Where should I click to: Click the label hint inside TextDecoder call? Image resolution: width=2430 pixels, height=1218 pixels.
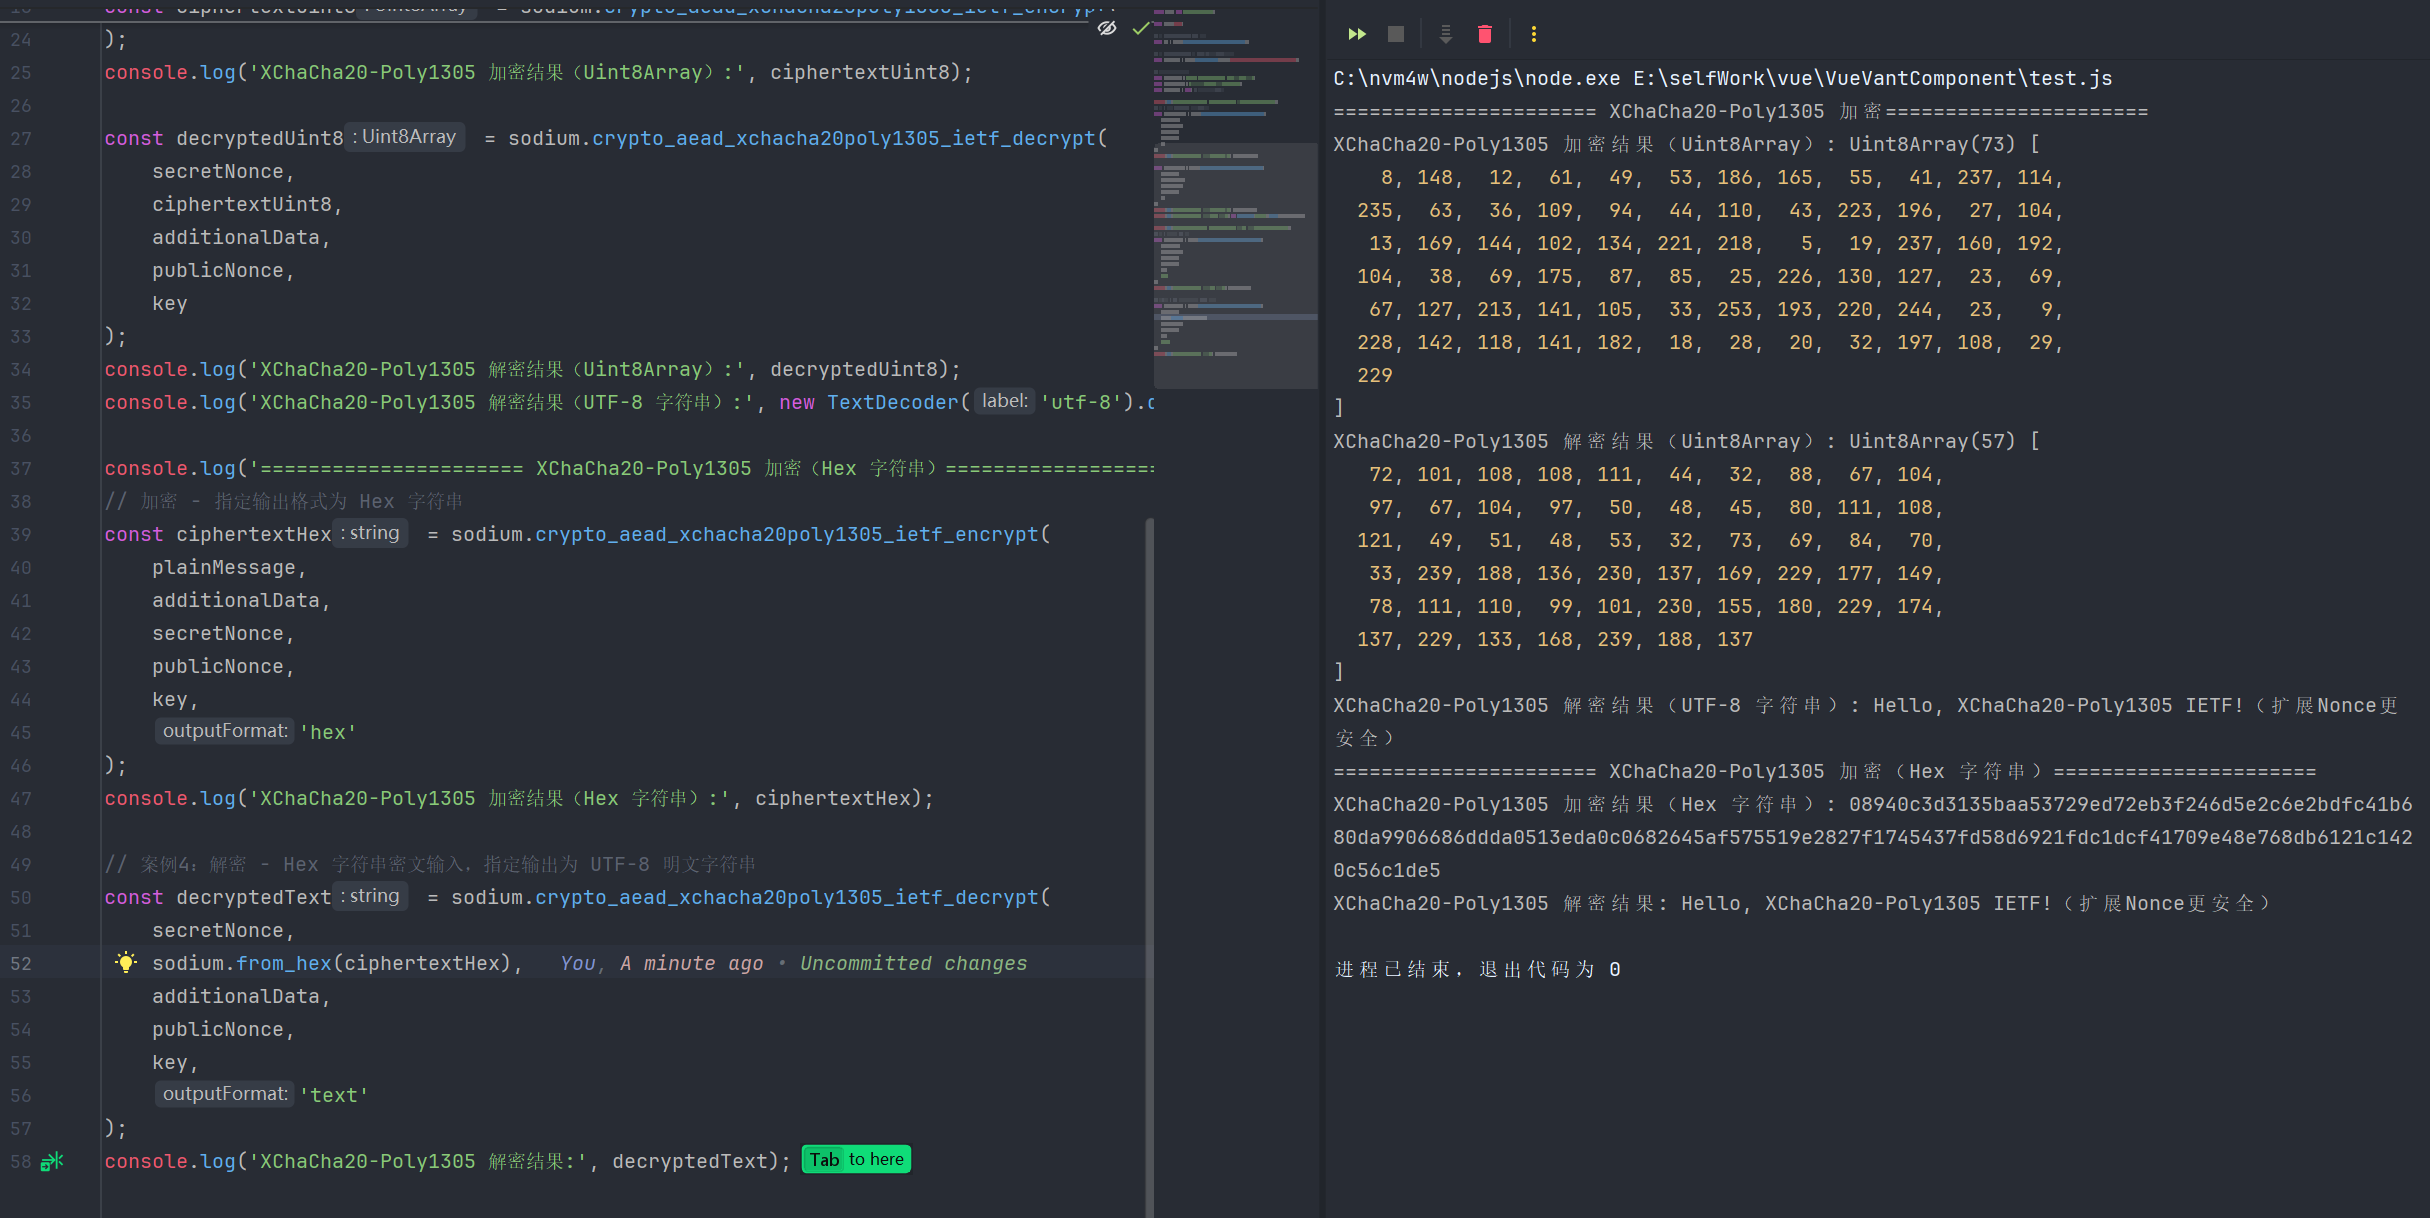tap(1004, 401)
